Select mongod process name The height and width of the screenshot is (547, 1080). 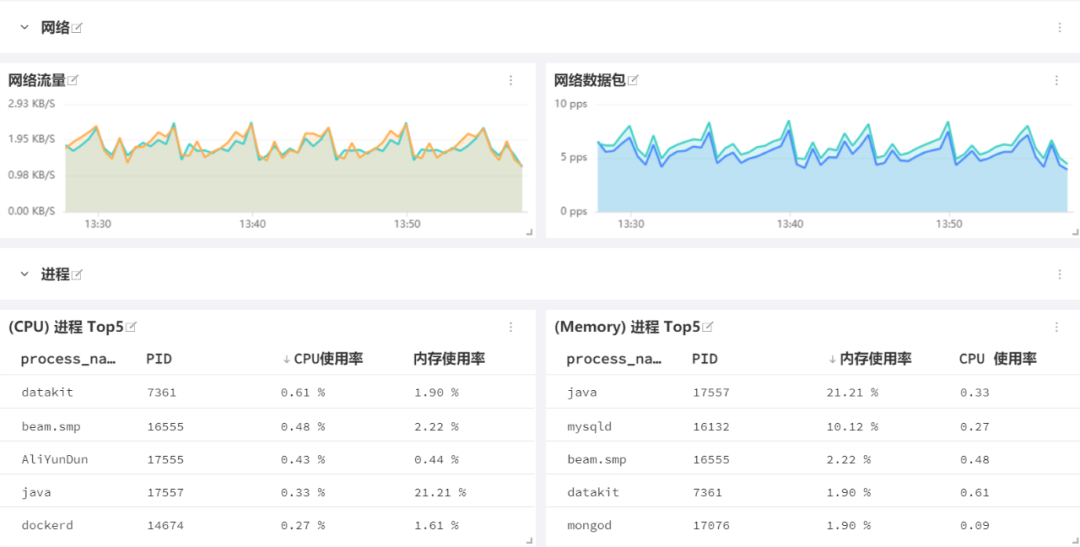pyautogui.click(x=589, y=525)
